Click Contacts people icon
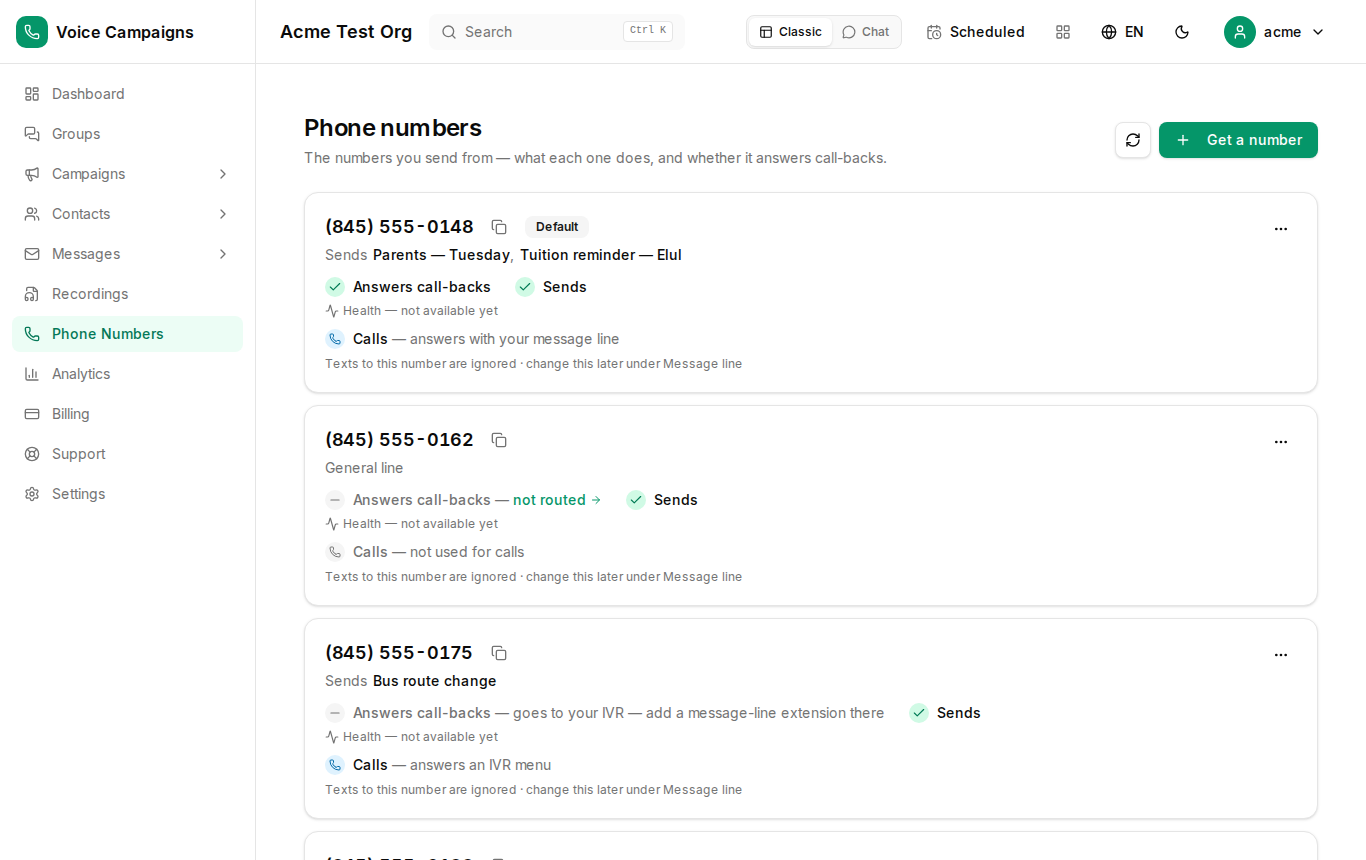Screen dimensions: 1366x860 (x=32, y=214)
